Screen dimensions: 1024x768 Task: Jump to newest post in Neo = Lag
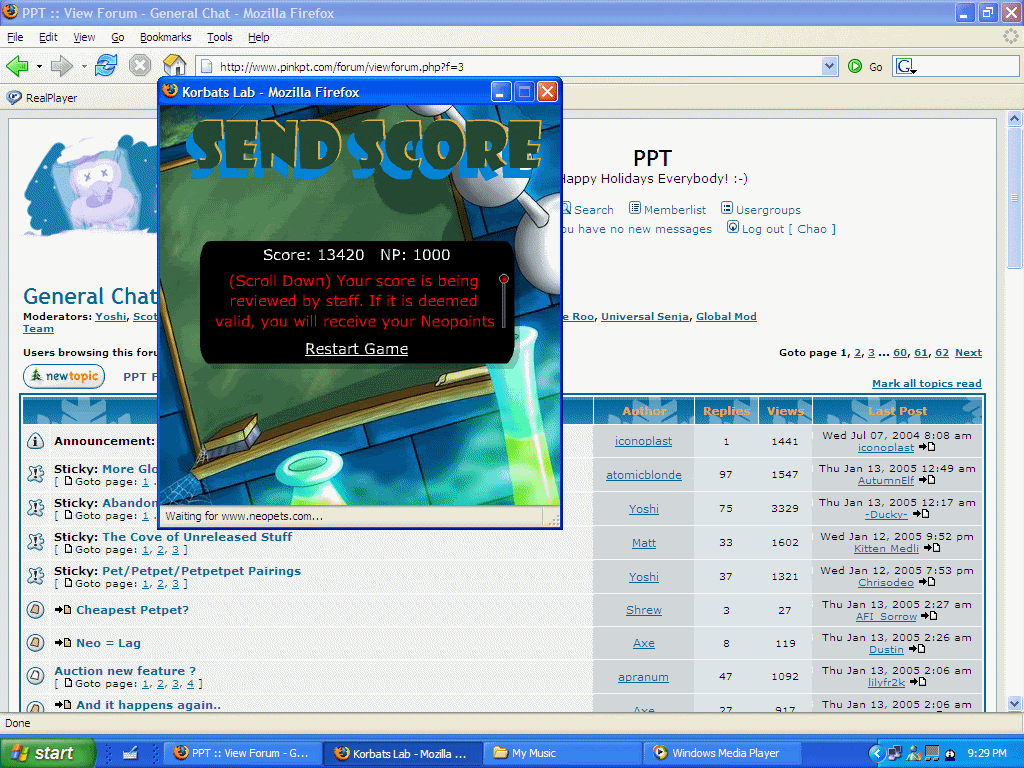click(63, 643)
